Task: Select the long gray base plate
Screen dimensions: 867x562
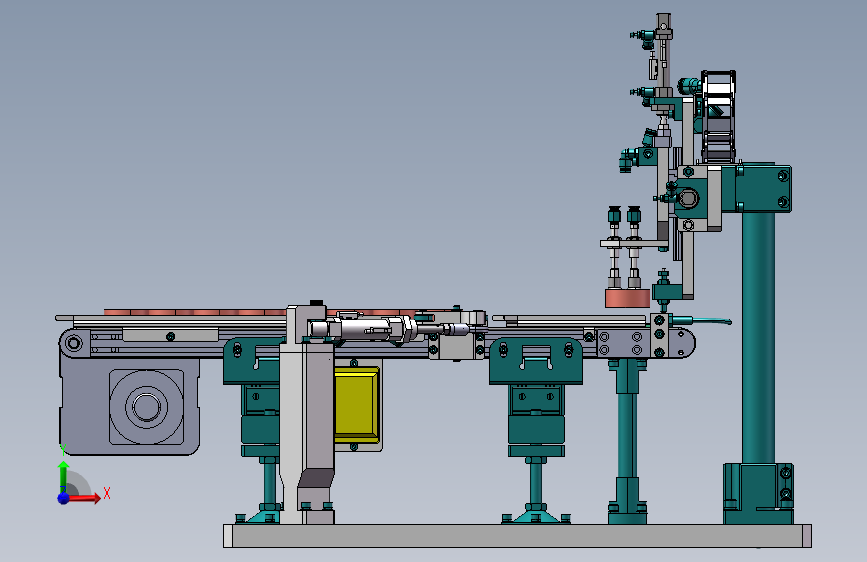Action: pos(517,535)
